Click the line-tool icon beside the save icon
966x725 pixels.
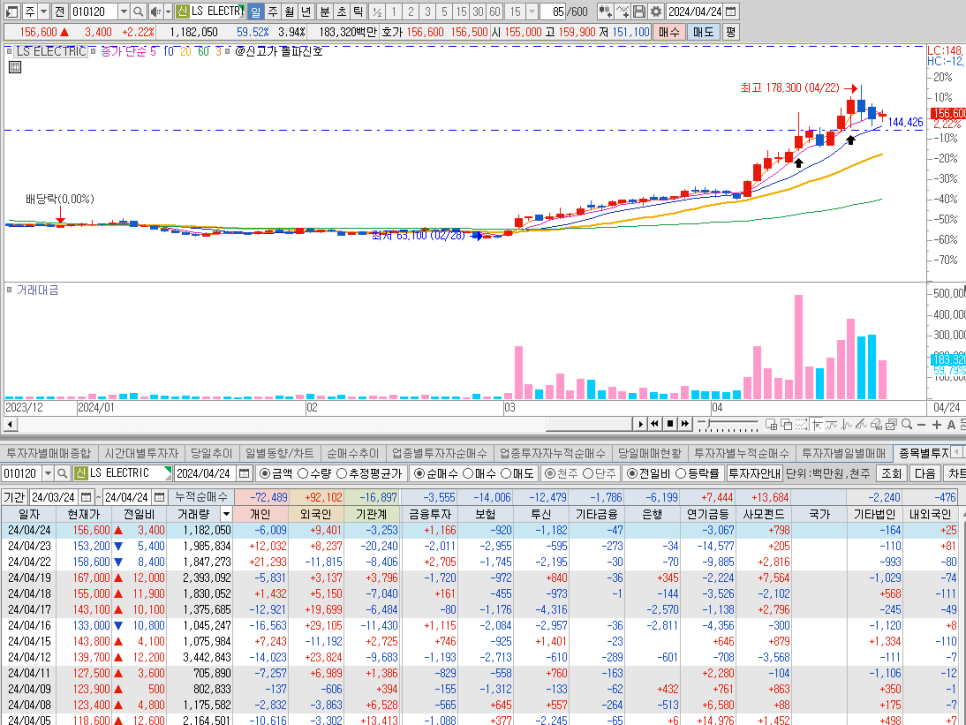click(622, 12)
